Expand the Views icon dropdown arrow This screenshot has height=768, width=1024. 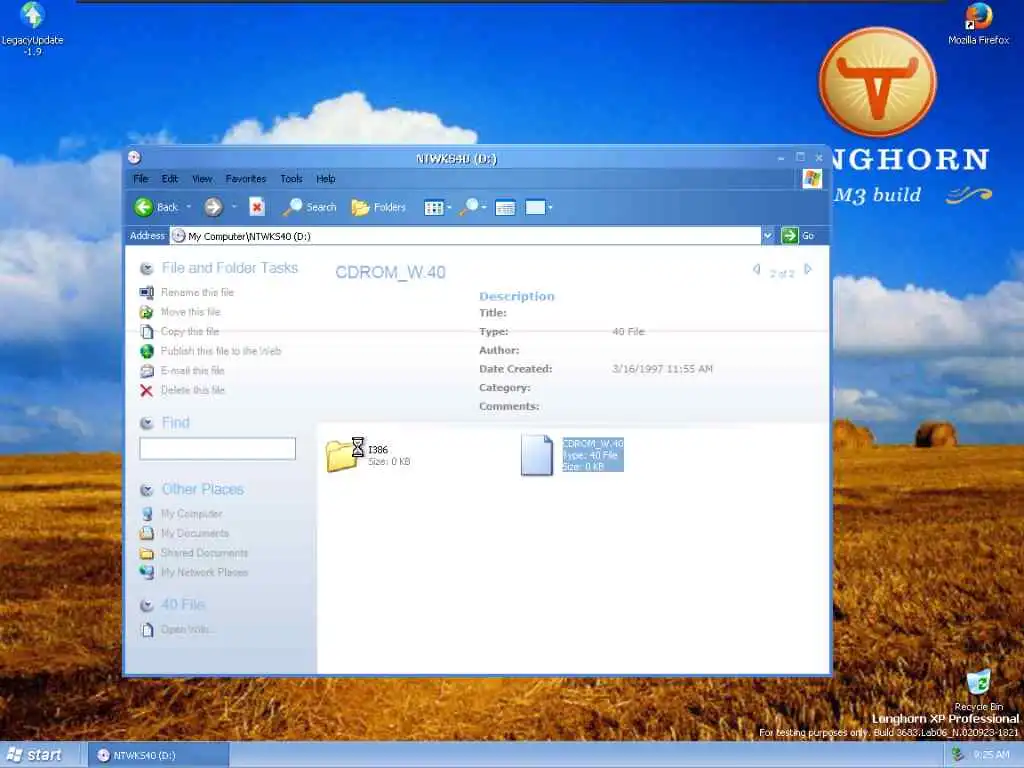449,207
